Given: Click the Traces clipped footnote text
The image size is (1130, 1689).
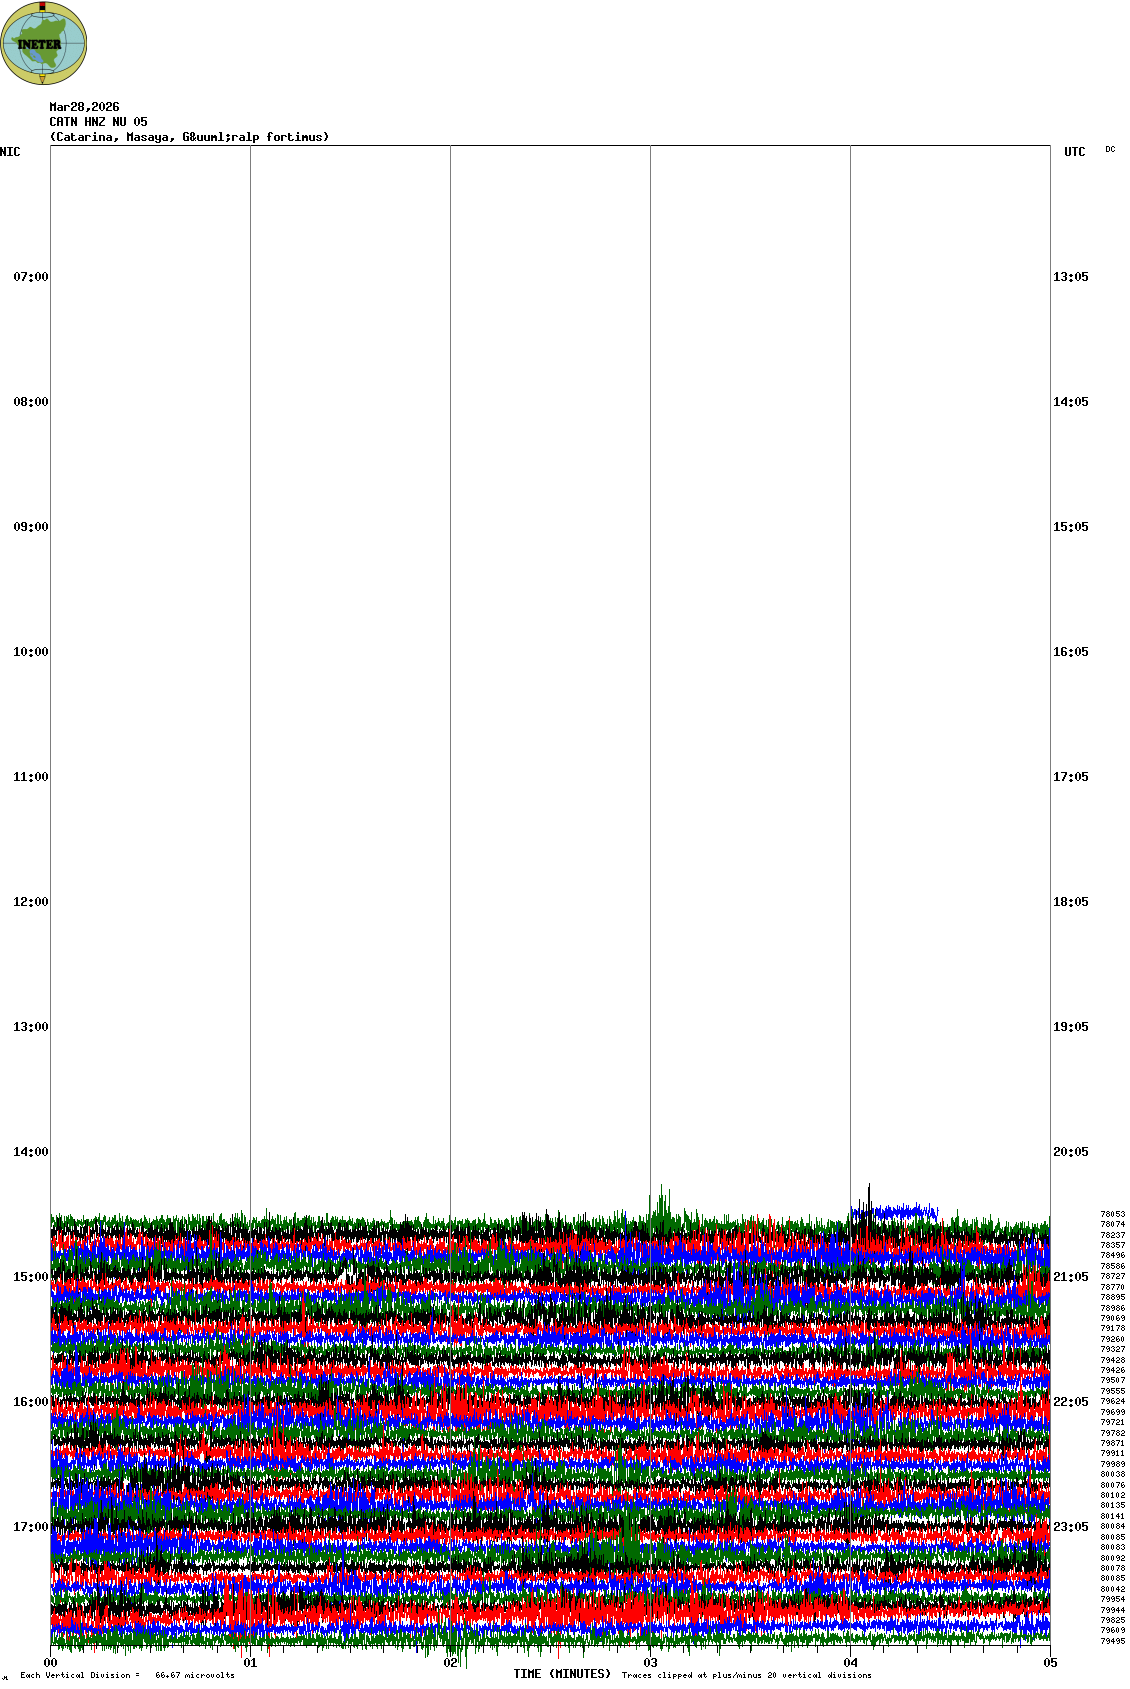Looking at the screenshot, I should 746,1675.
